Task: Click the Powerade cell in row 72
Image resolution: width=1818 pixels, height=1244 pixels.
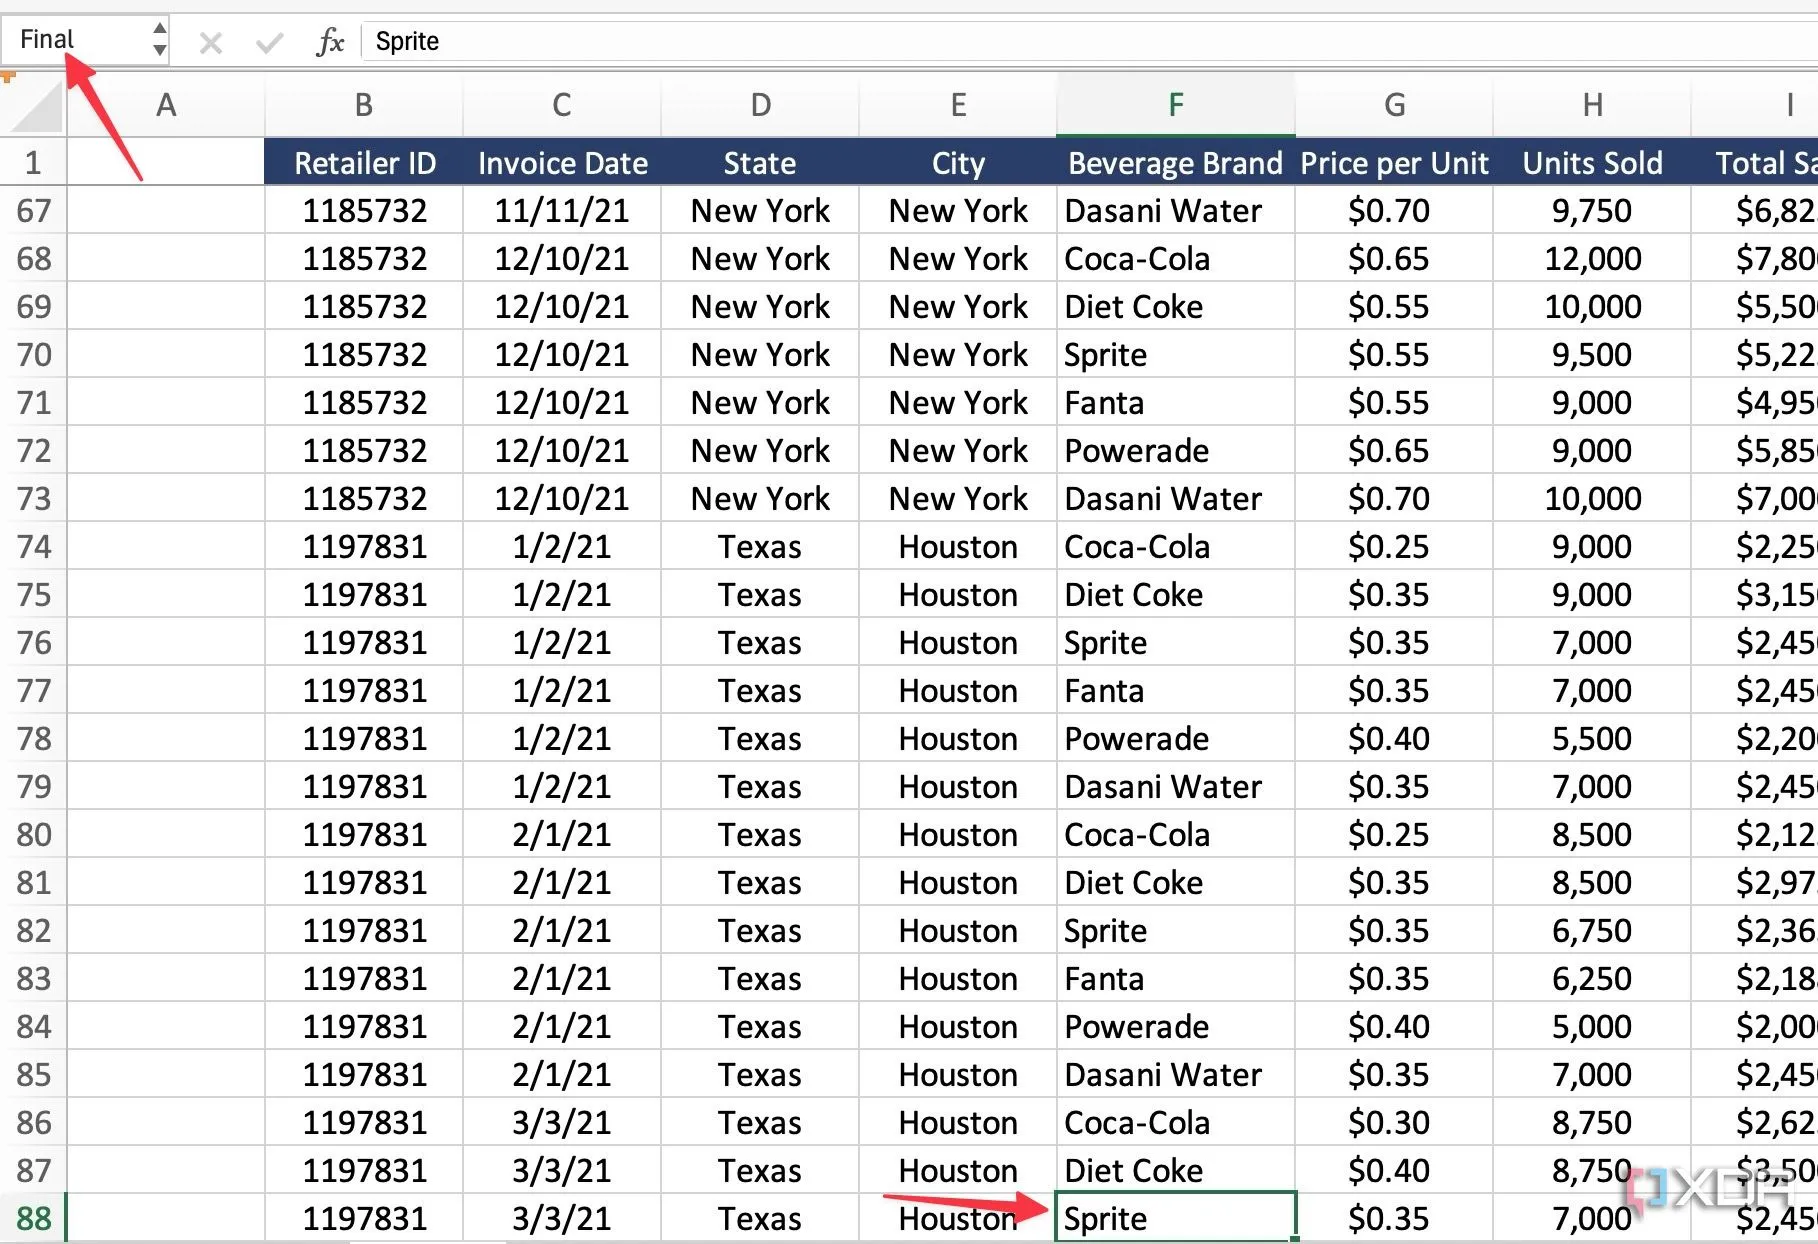Action: click(x=1175, y=451)
